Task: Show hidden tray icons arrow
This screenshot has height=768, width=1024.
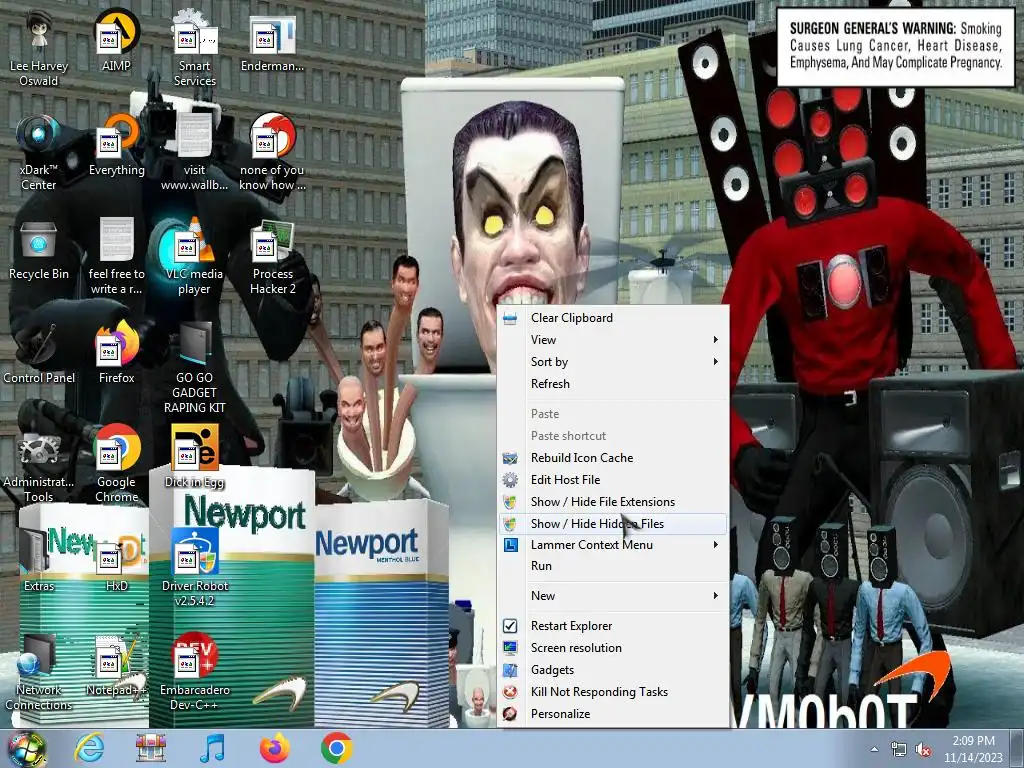Action: point(874,749)
